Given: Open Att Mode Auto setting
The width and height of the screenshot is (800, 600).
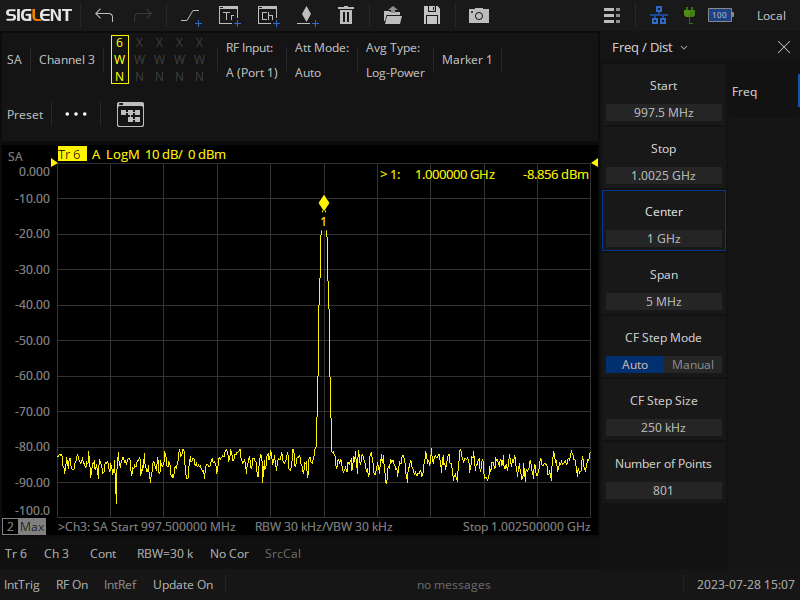Looking at the screenshot, I should 321,60.
